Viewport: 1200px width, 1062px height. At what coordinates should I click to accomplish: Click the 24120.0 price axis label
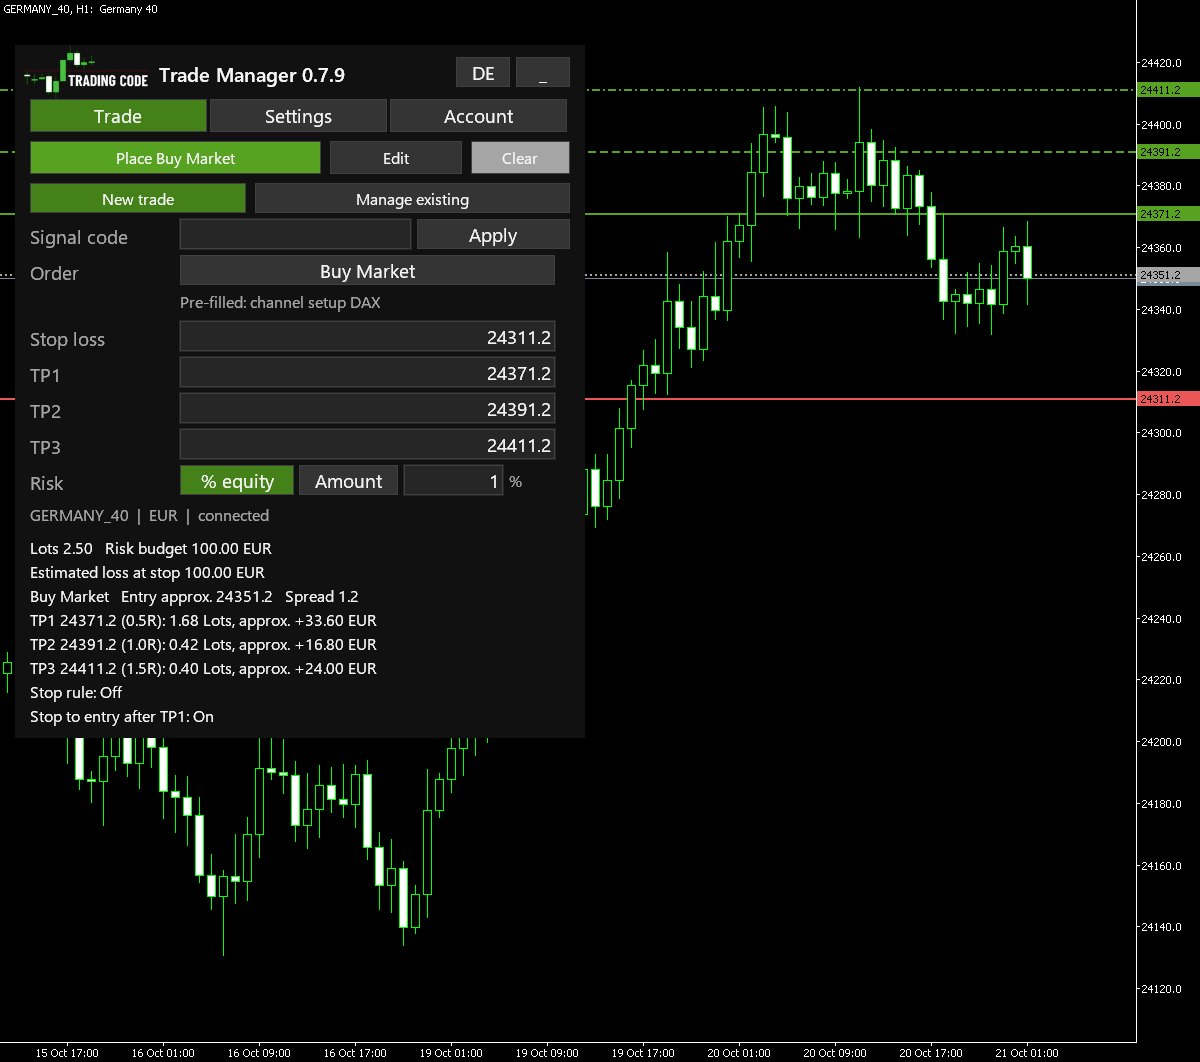(1160, 989)
